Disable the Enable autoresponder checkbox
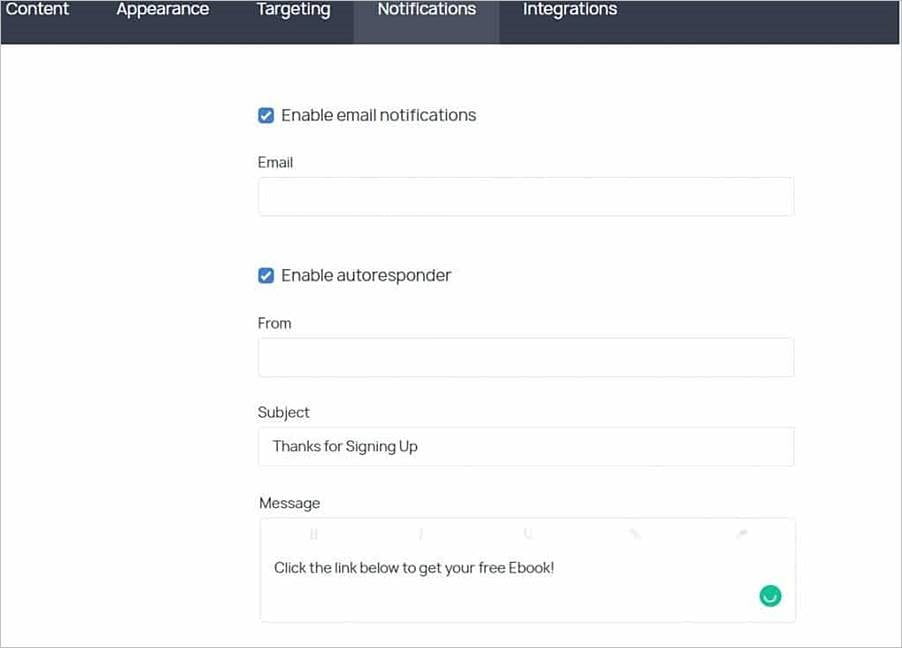Viewport: 902px width, 648px height. (x=266, y=275)
